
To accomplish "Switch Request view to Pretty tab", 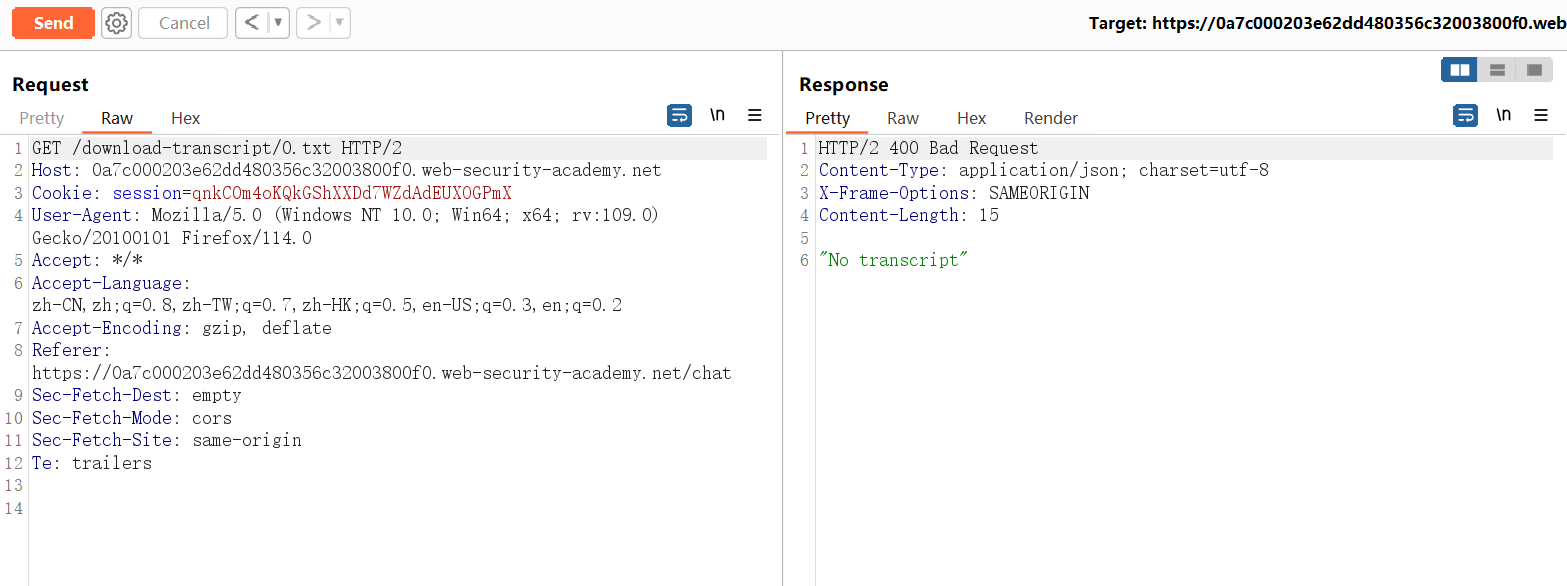I will 42,118.
